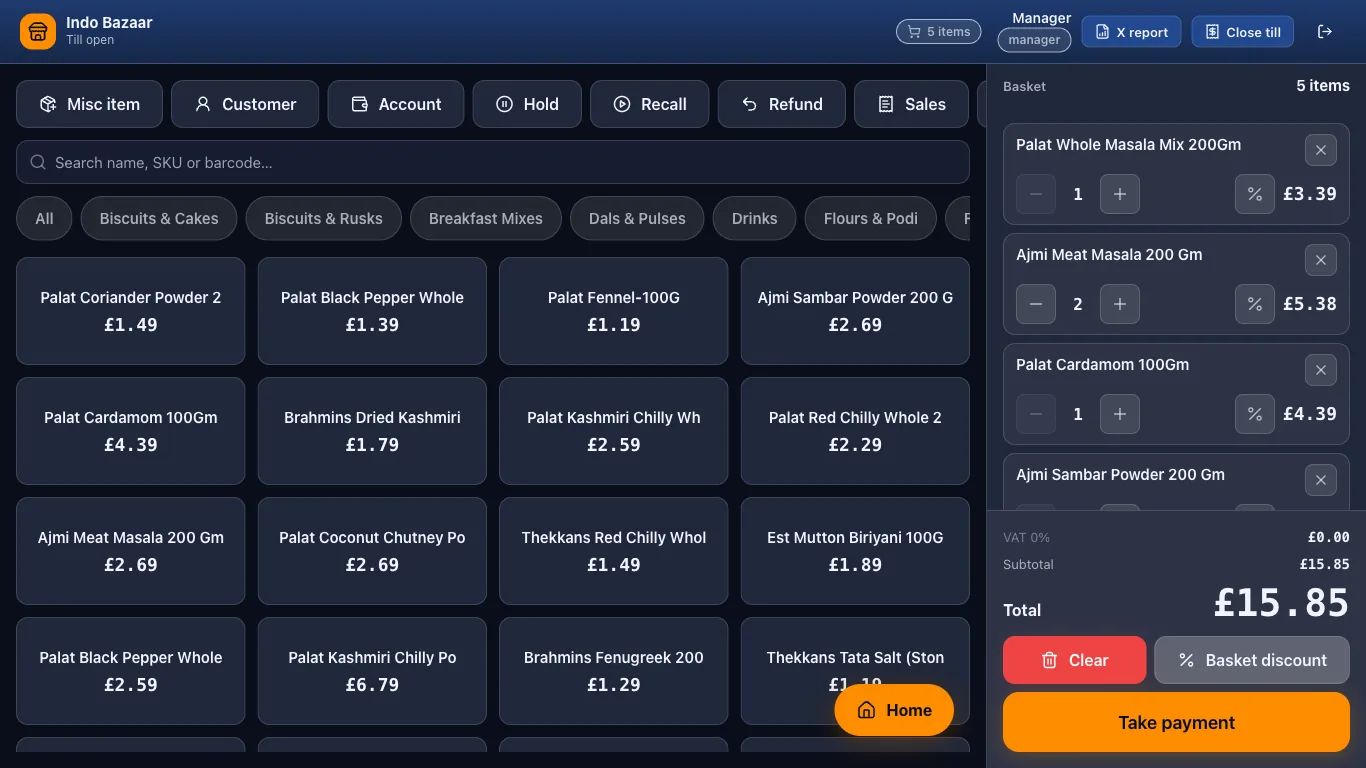Add Palat Kashmiri Chilly Po £6.79 product
The height and width of the screenshot is (768, 1366).
coord(372,671)
